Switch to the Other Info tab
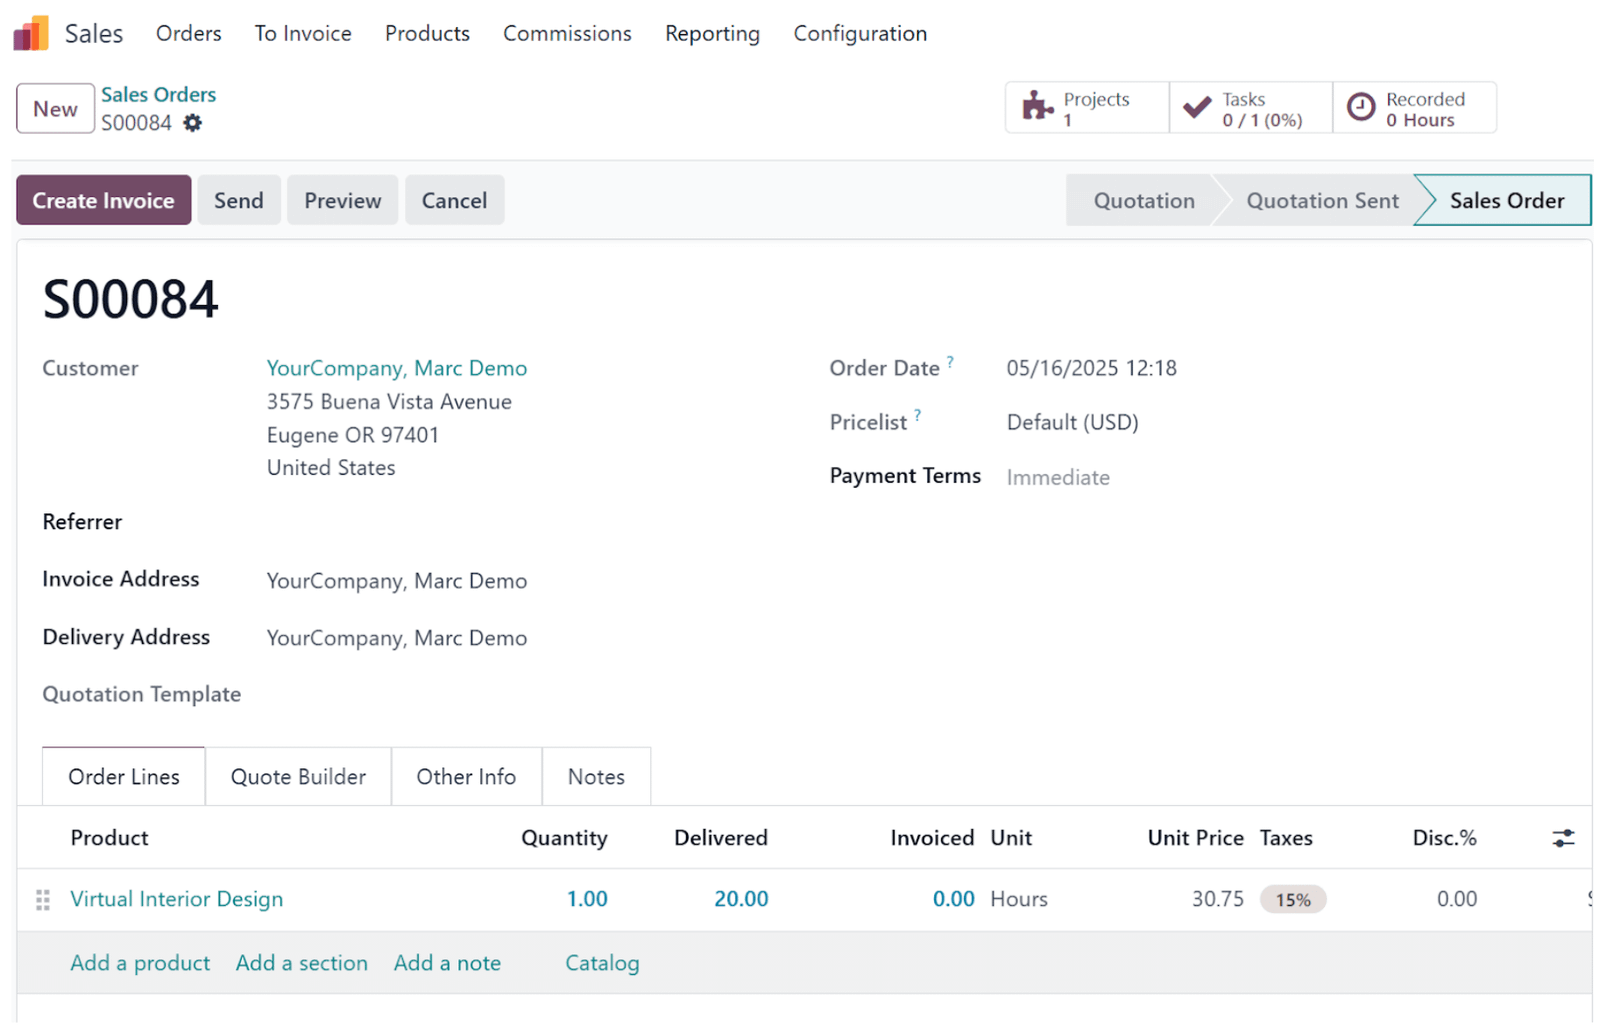The height and width of the screenshot is (1032, 1600). tap(466, 777)
